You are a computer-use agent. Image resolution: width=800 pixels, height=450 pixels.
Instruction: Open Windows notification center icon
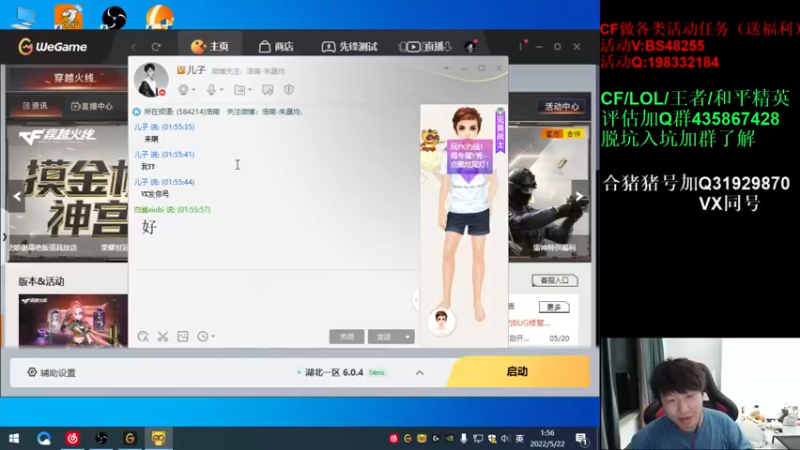(581, 438)
